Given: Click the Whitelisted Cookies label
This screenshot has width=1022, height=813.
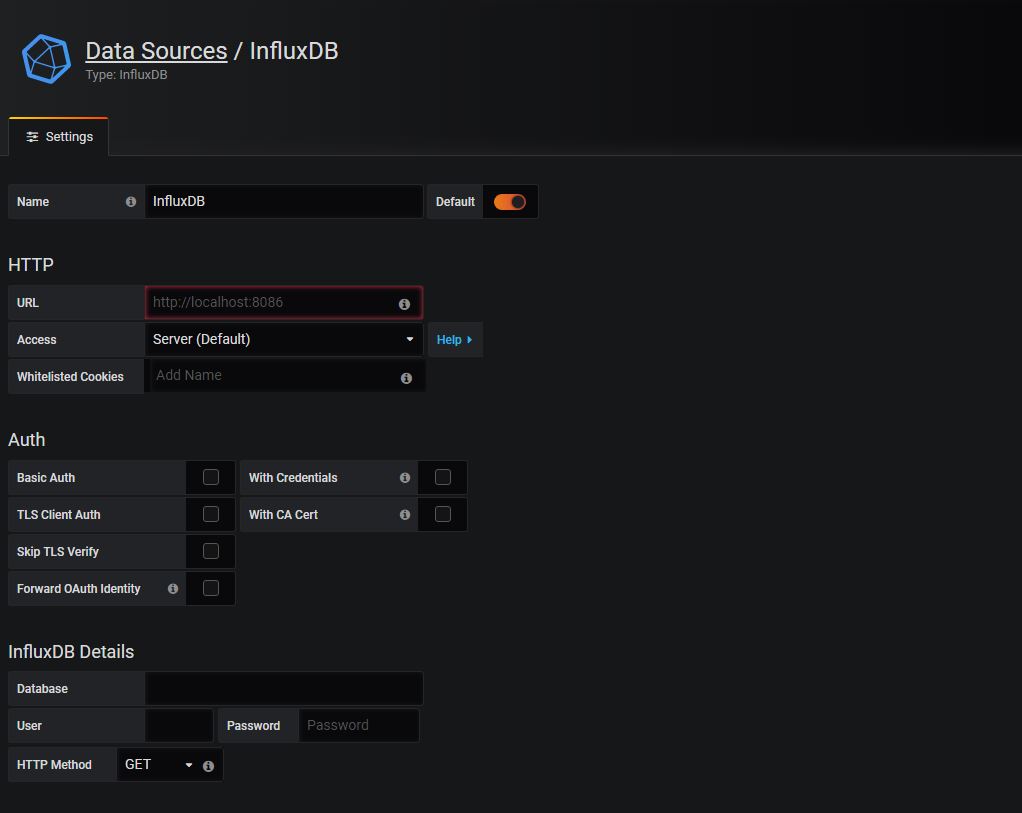Looking at the screenshot, I should [70, 377].
